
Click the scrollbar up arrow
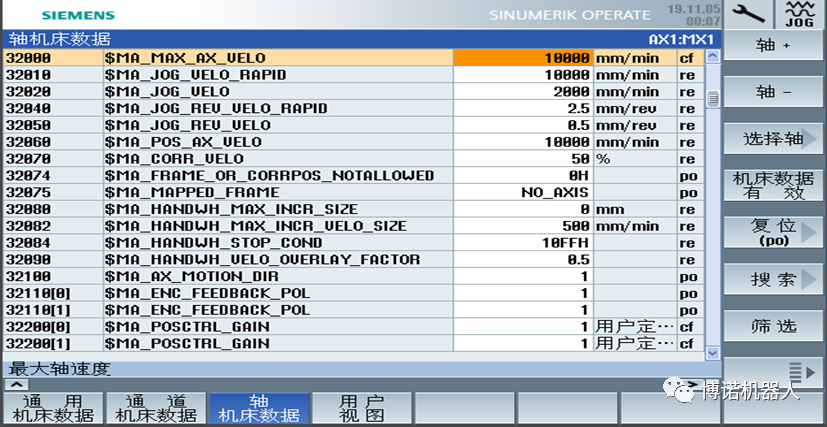(x=713, y=58)
